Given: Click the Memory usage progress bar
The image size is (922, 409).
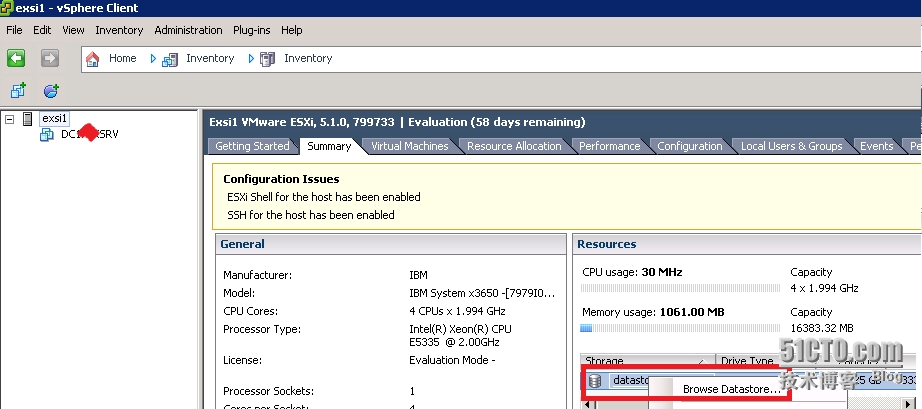Looking at the screenshot, I should click(x=680, y=328).
